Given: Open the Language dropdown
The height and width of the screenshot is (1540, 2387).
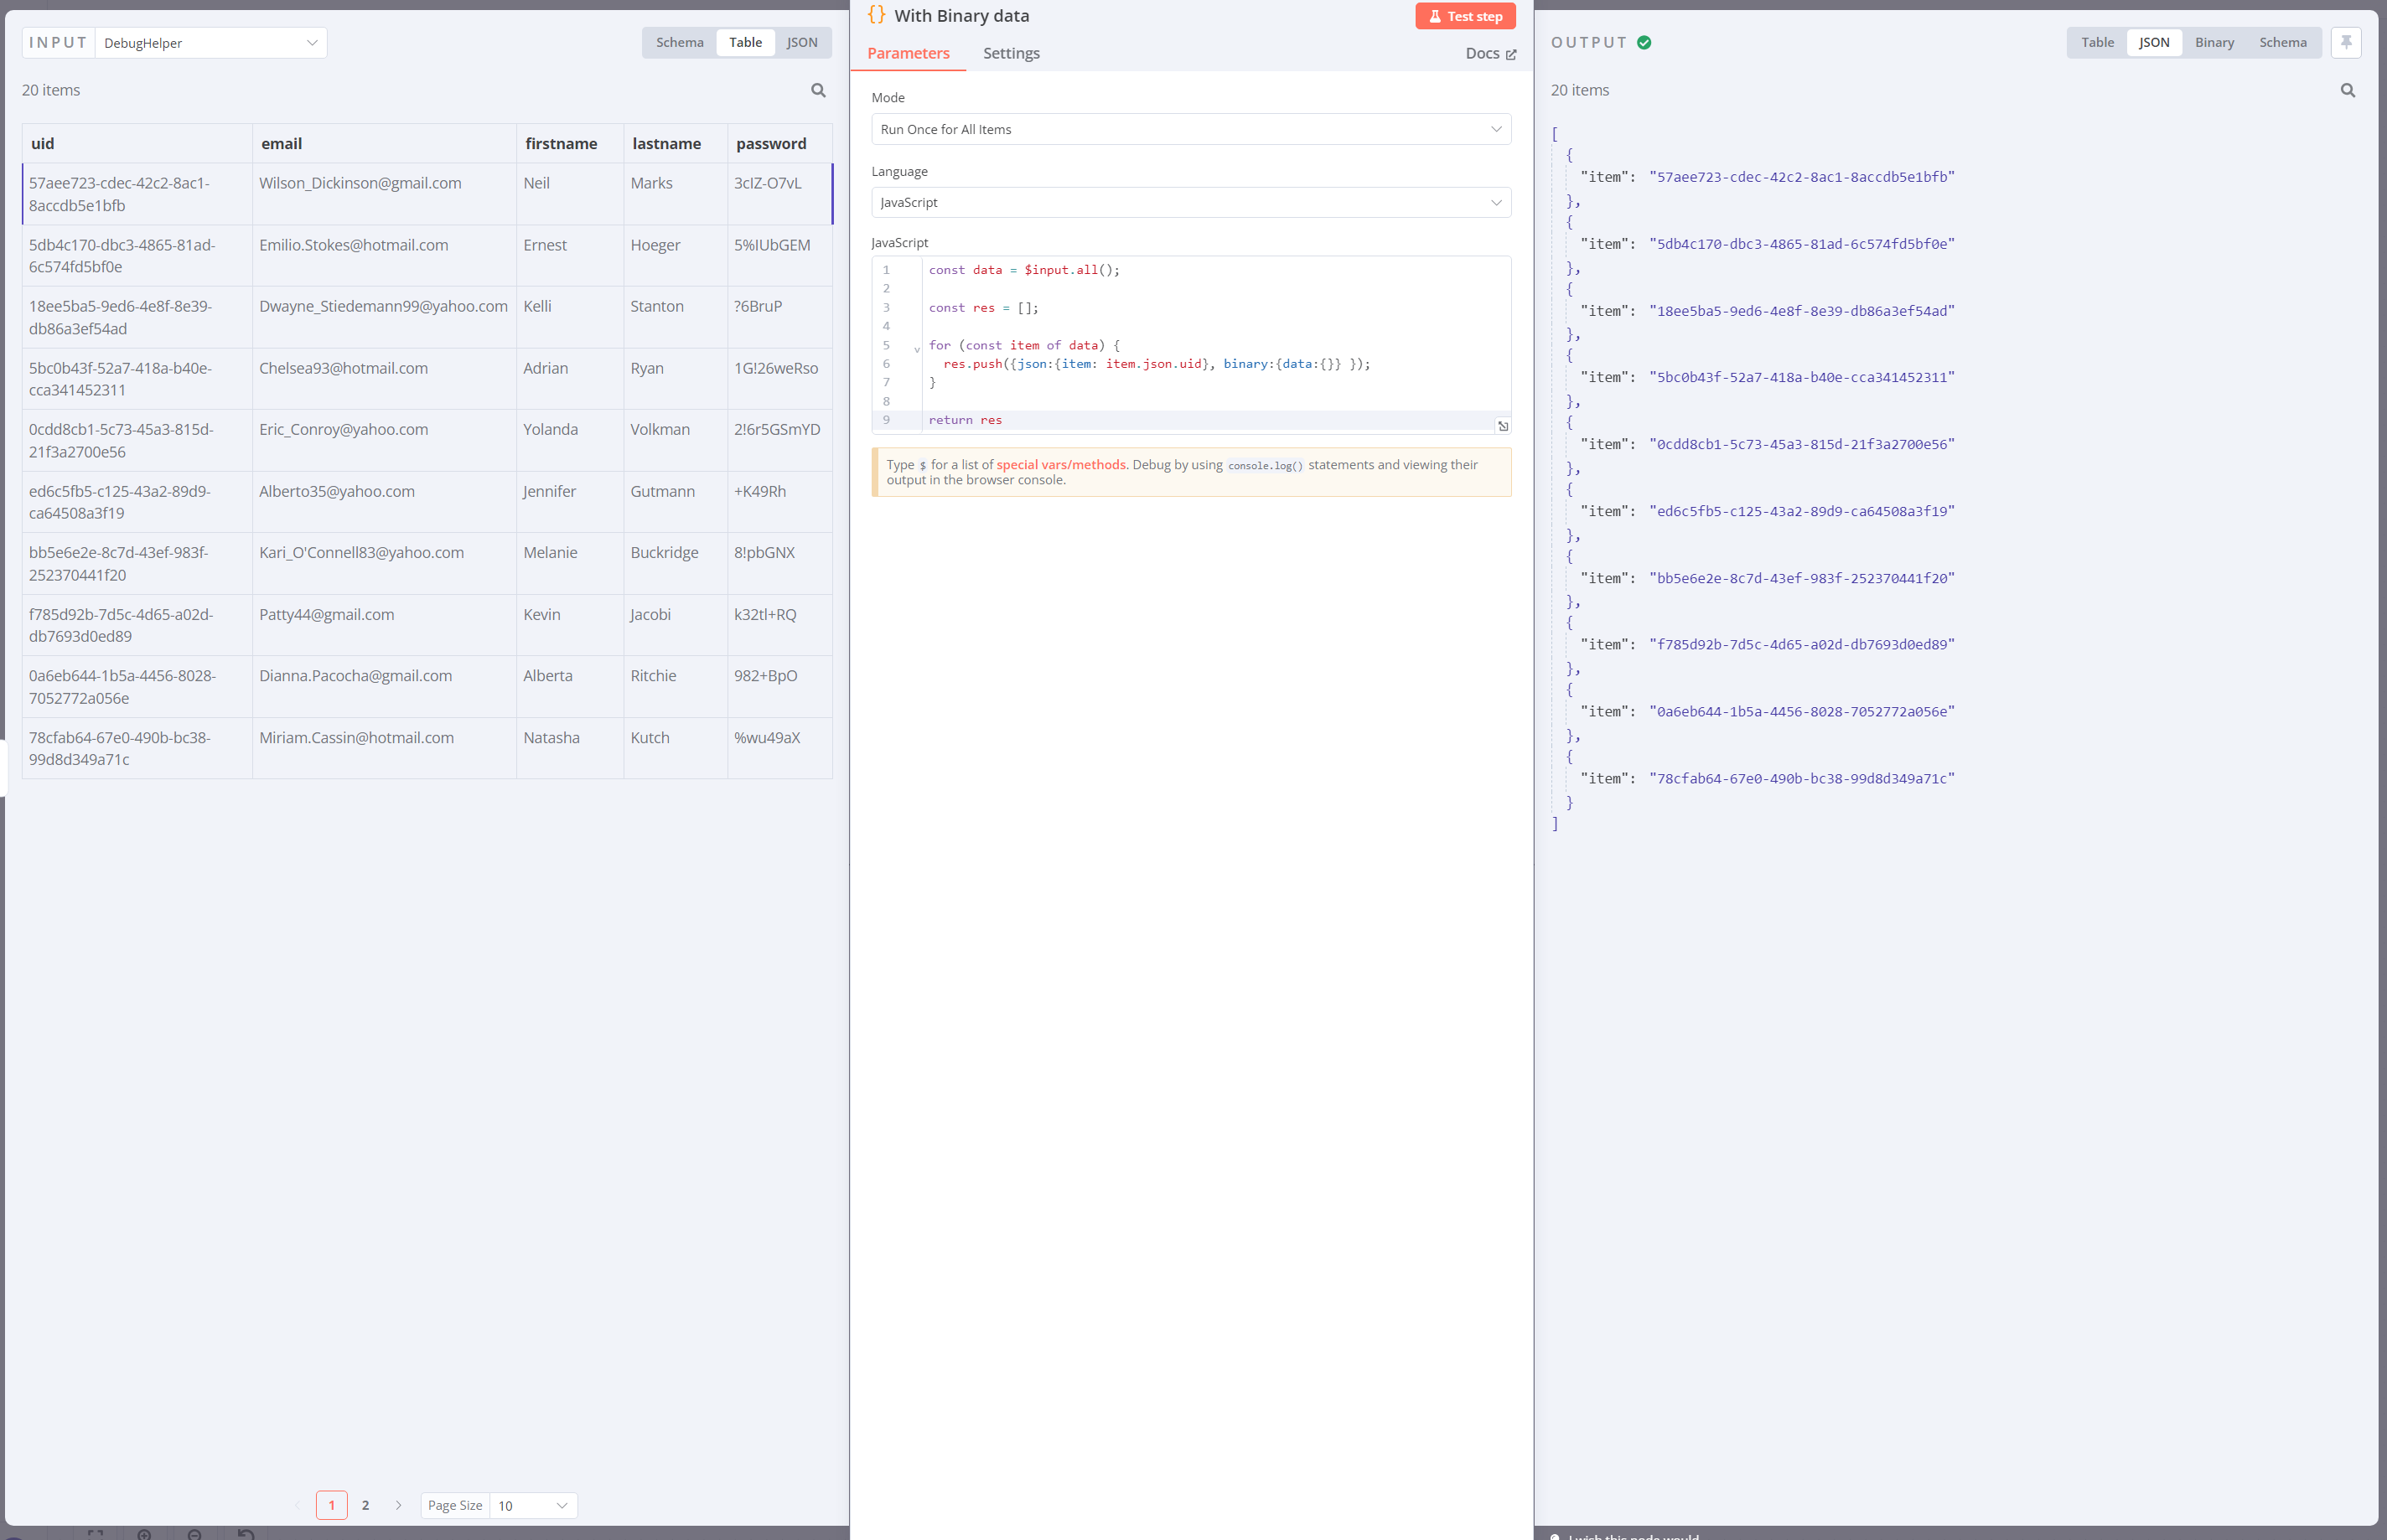Looking at the screenshot, I should [1190, 202].
